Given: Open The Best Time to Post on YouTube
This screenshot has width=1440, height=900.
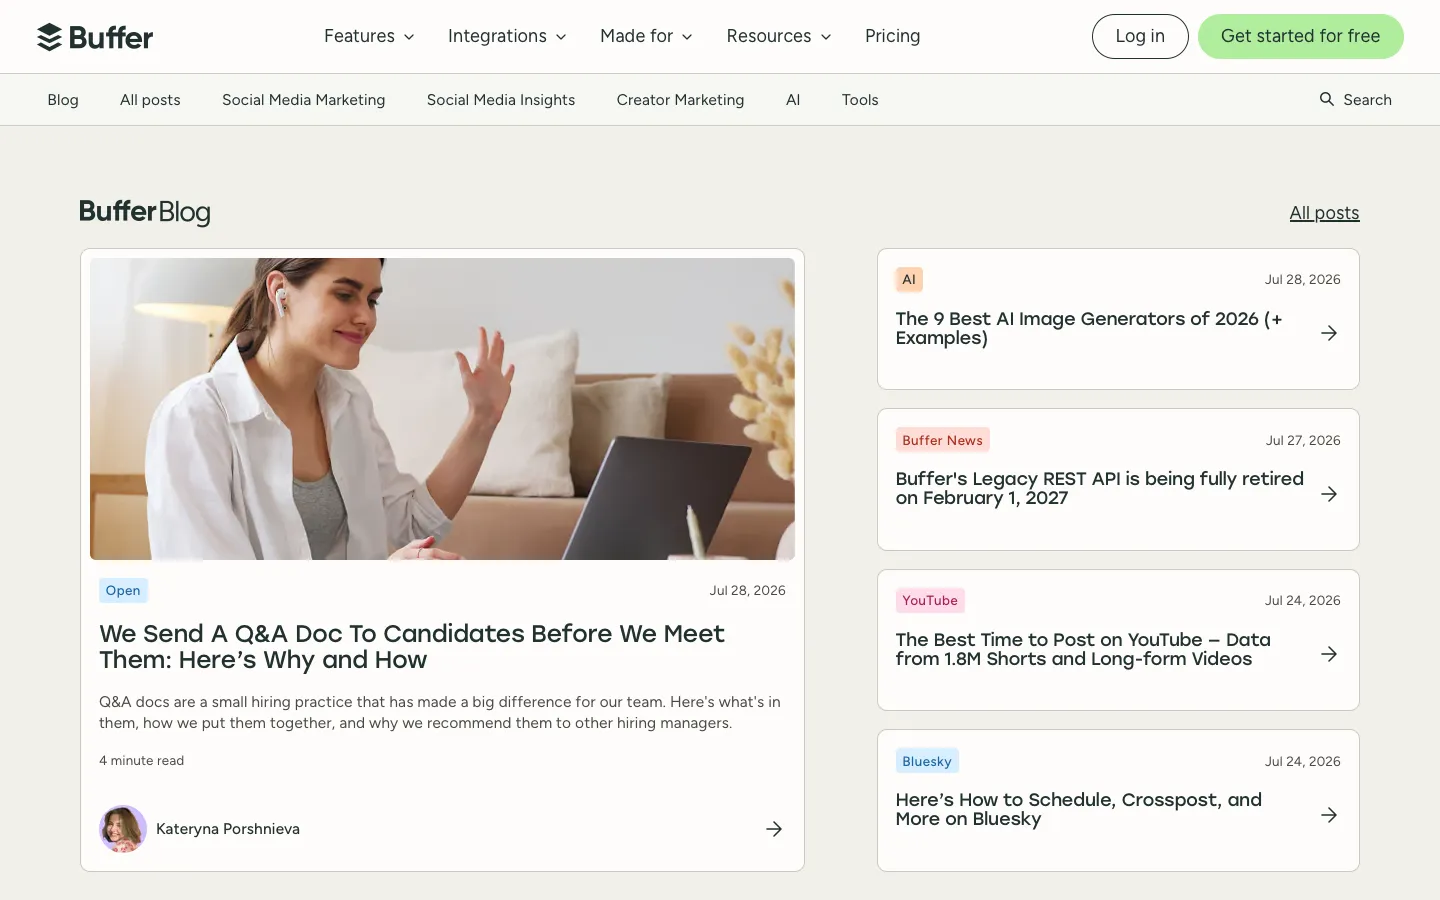Looking at the screenshot, I should pyautogui.click(x=1083, y=649).
